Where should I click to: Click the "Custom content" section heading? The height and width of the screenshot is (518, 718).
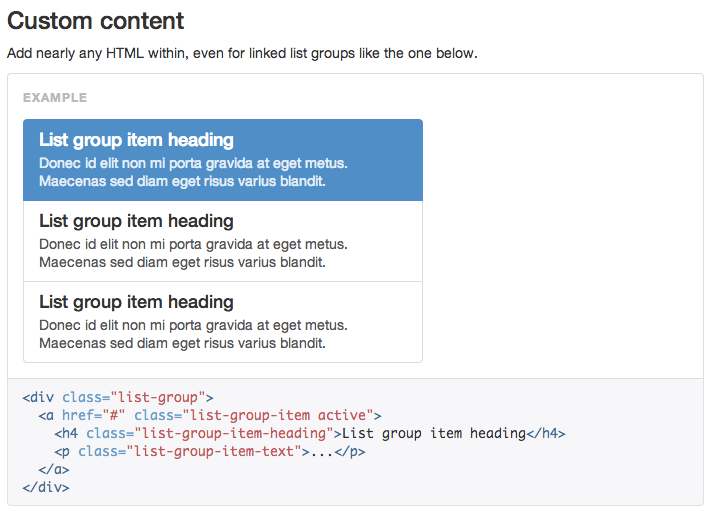click(96, 21)
